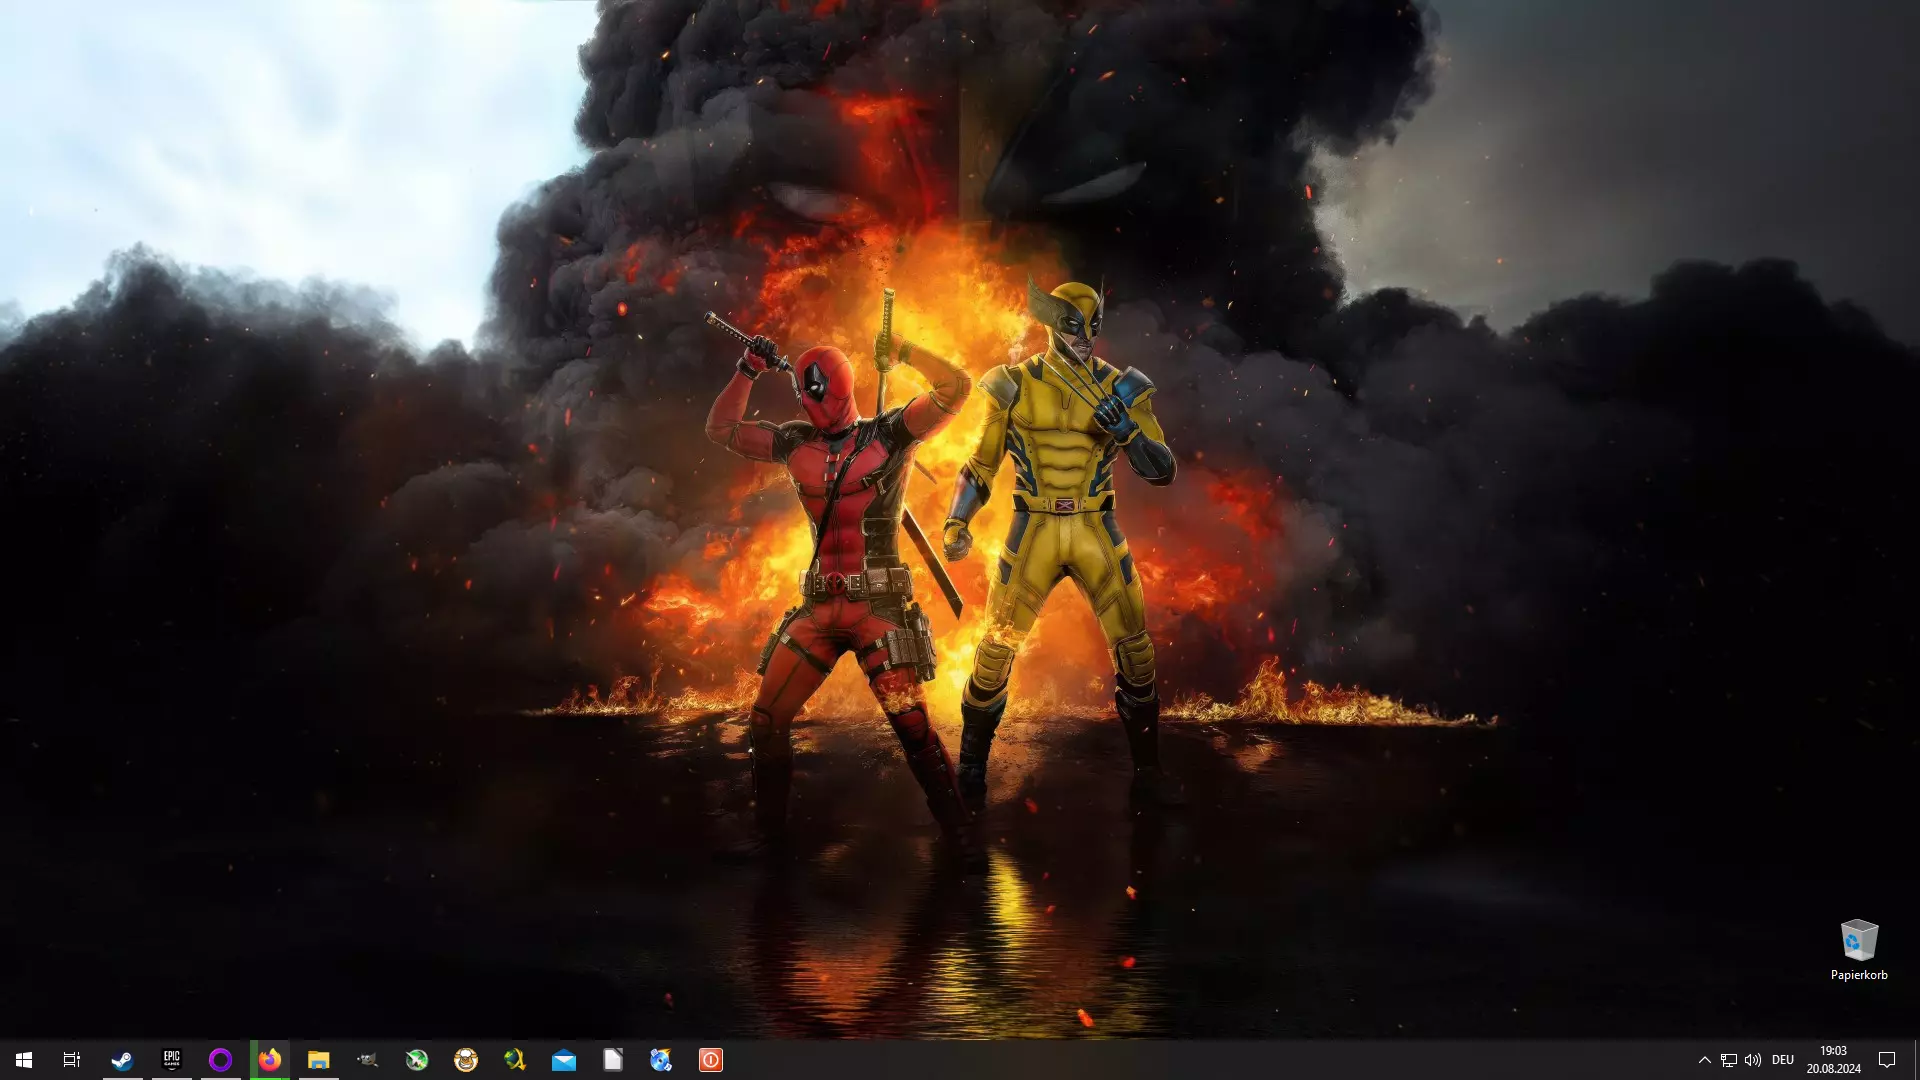
Task: Launch GIMP from the taskbar
Action: pos(367,1060)
